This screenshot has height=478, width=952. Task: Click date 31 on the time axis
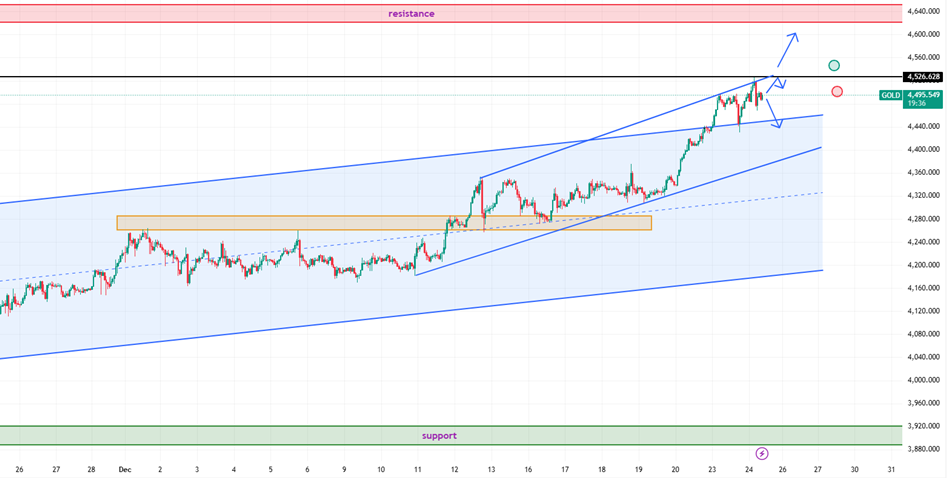pos(891,468)
